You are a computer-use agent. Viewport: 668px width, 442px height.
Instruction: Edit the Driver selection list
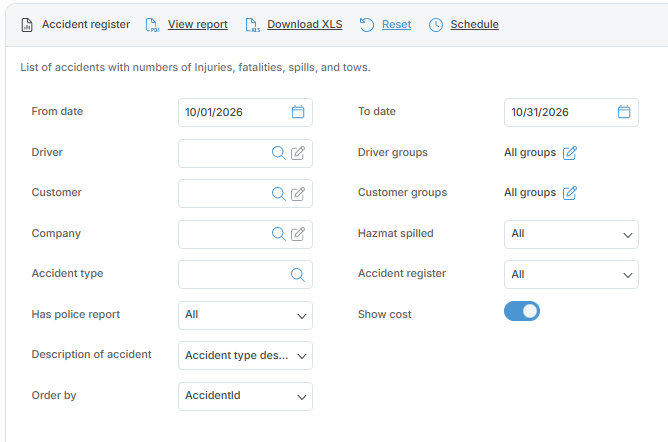(x=298, y=153)
